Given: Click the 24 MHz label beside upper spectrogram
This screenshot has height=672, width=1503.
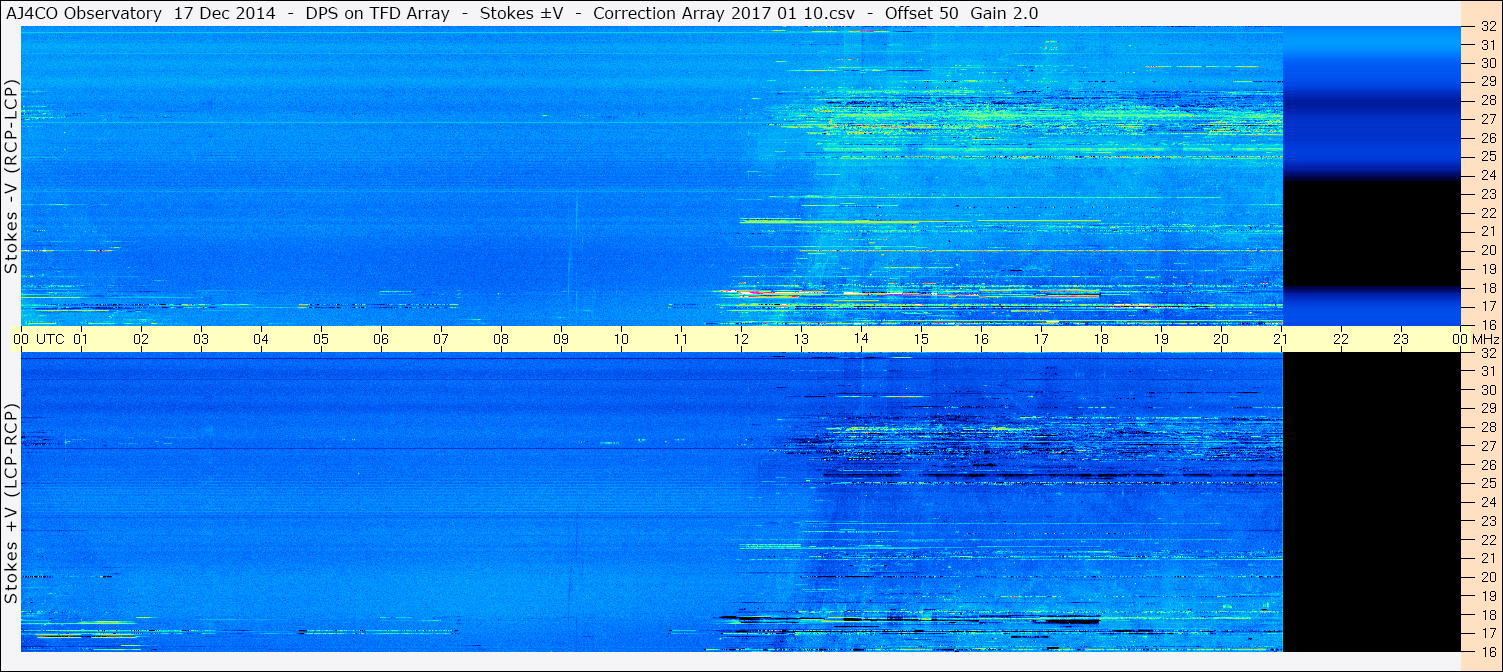Looking at the screenshot, I should pos(1488,175).
